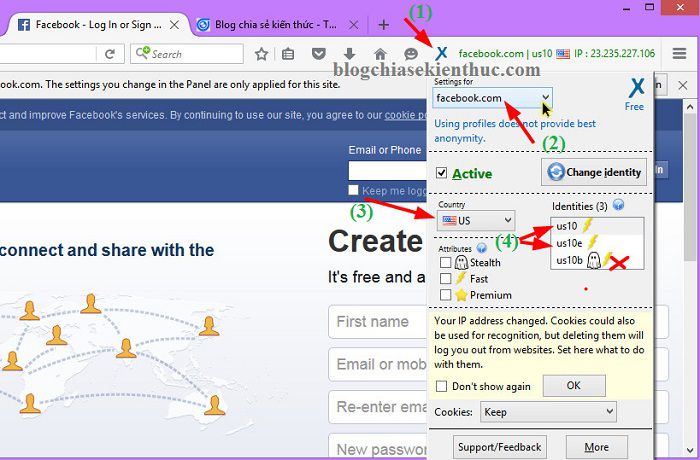Open the downloads arrow icon

coord(349,54)
